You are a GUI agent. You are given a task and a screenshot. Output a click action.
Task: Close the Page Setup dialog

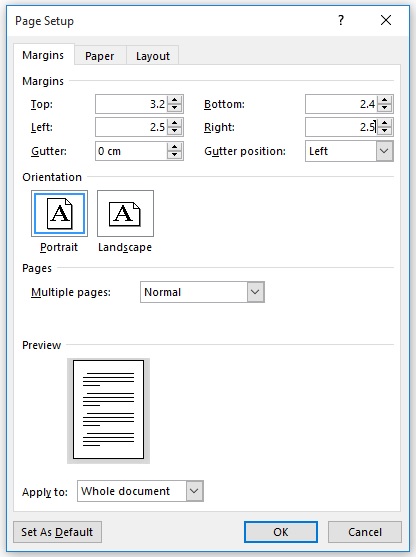click(x=386, y=20)
